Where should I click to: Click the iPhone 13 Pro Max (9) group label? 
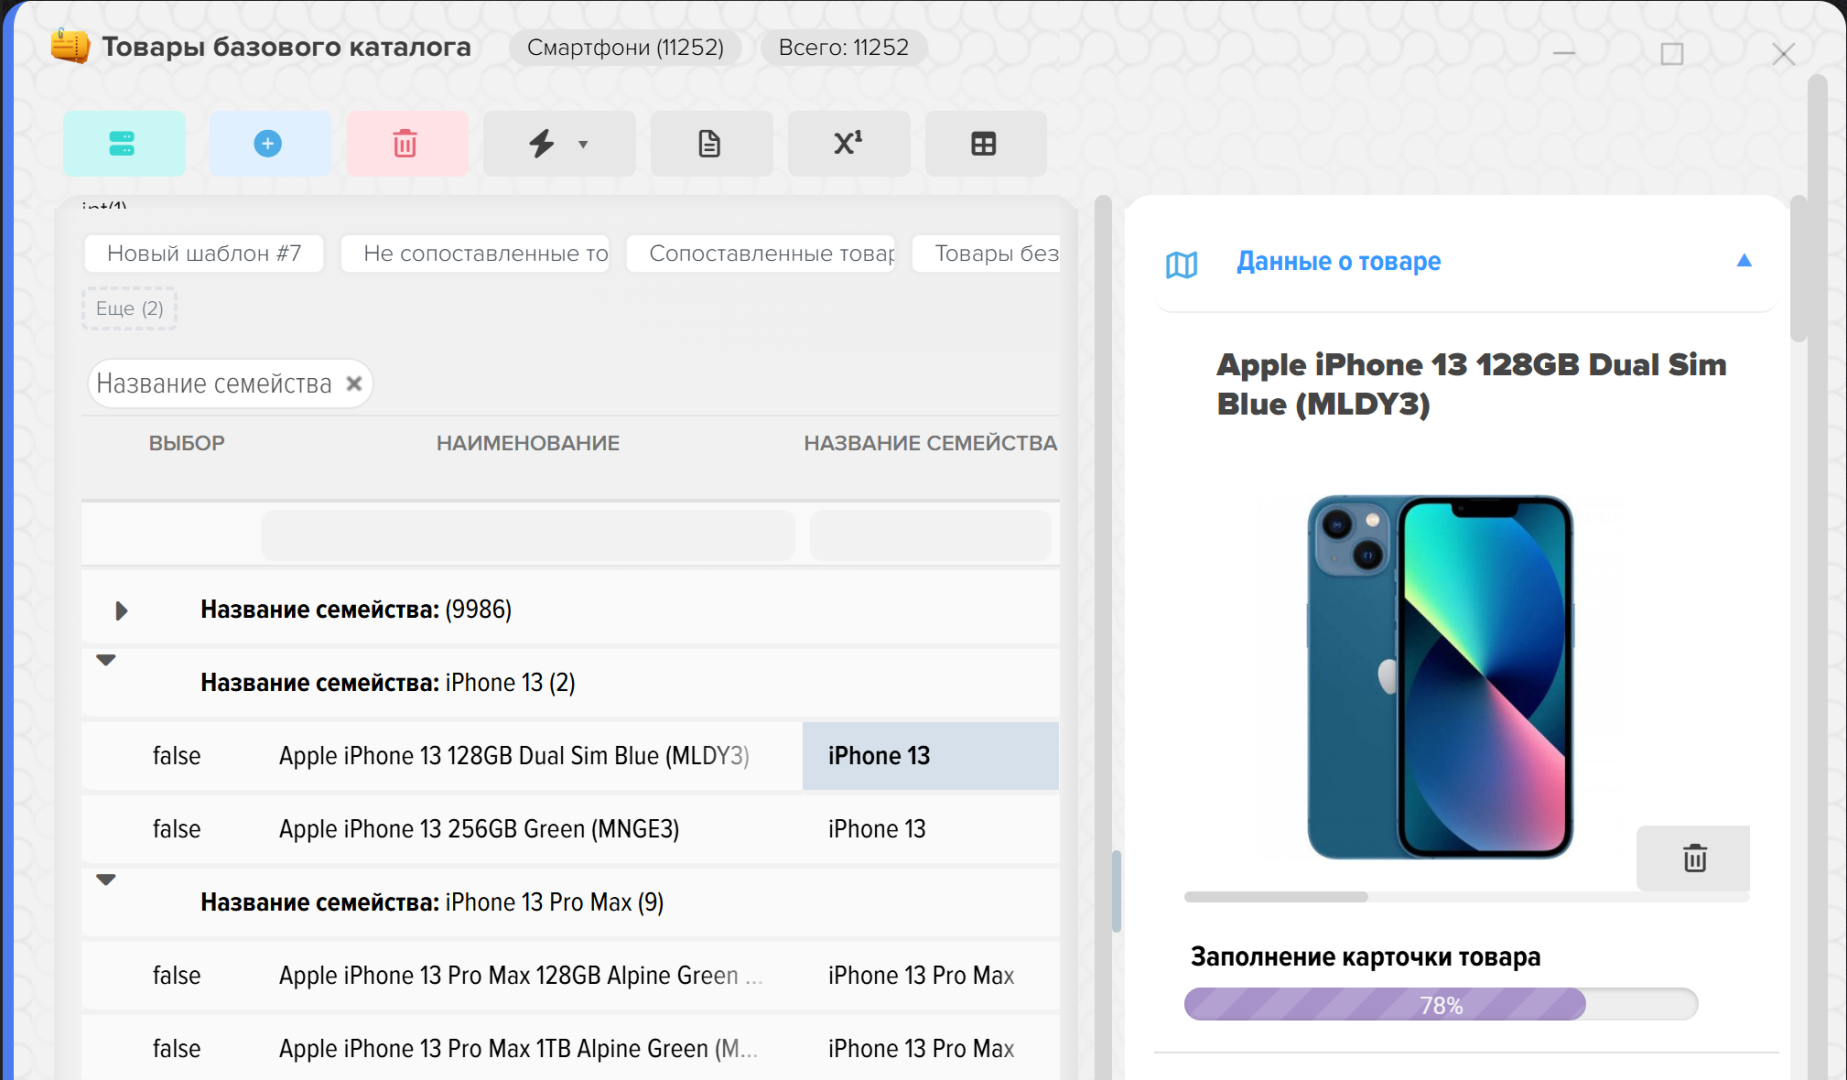432,903
